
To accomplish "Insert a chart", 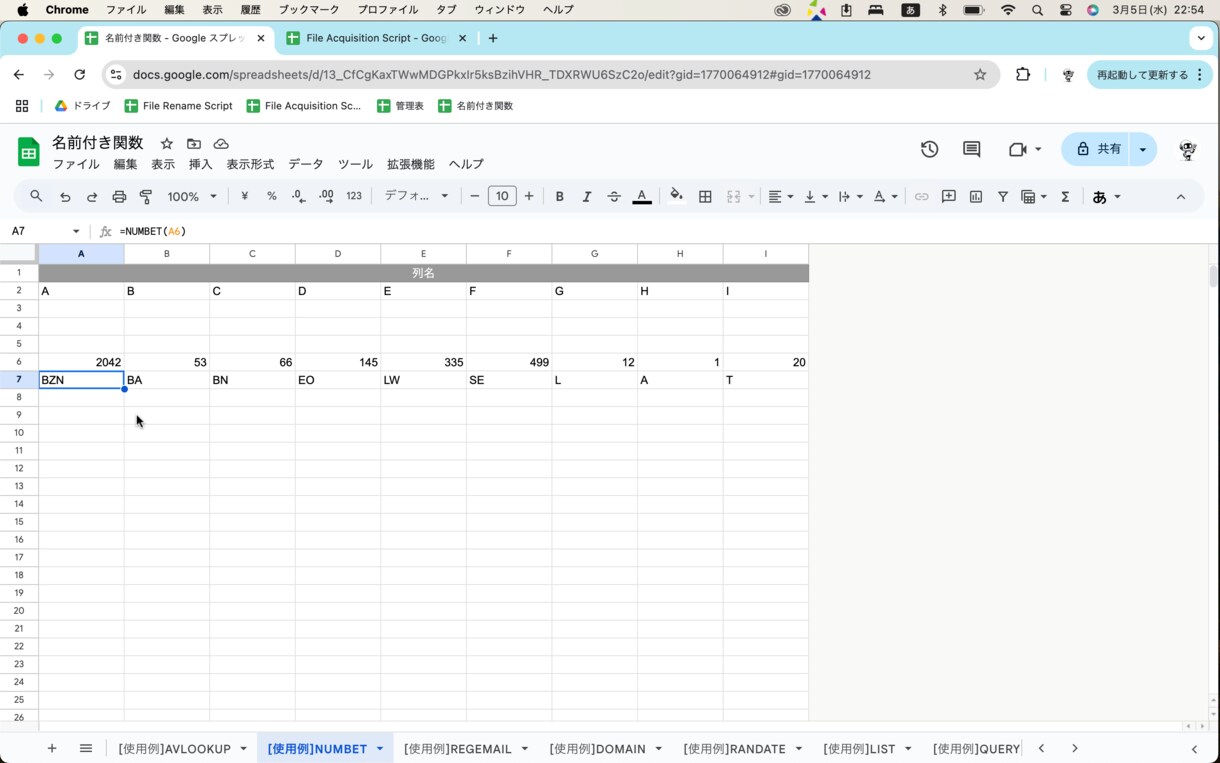I will tap(976, 197).
